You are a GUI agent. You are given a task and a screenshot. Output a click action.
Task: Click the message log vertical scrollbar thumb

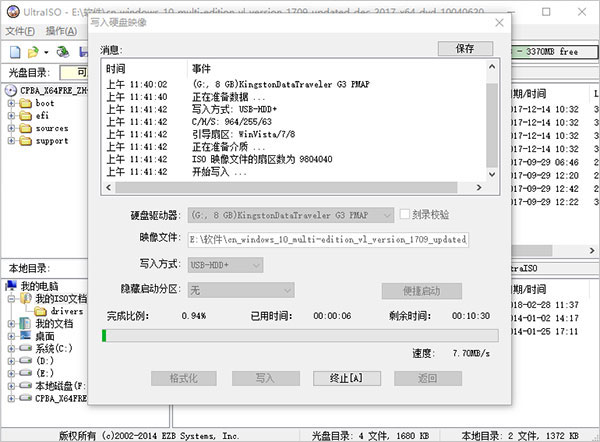coord(492,125)
